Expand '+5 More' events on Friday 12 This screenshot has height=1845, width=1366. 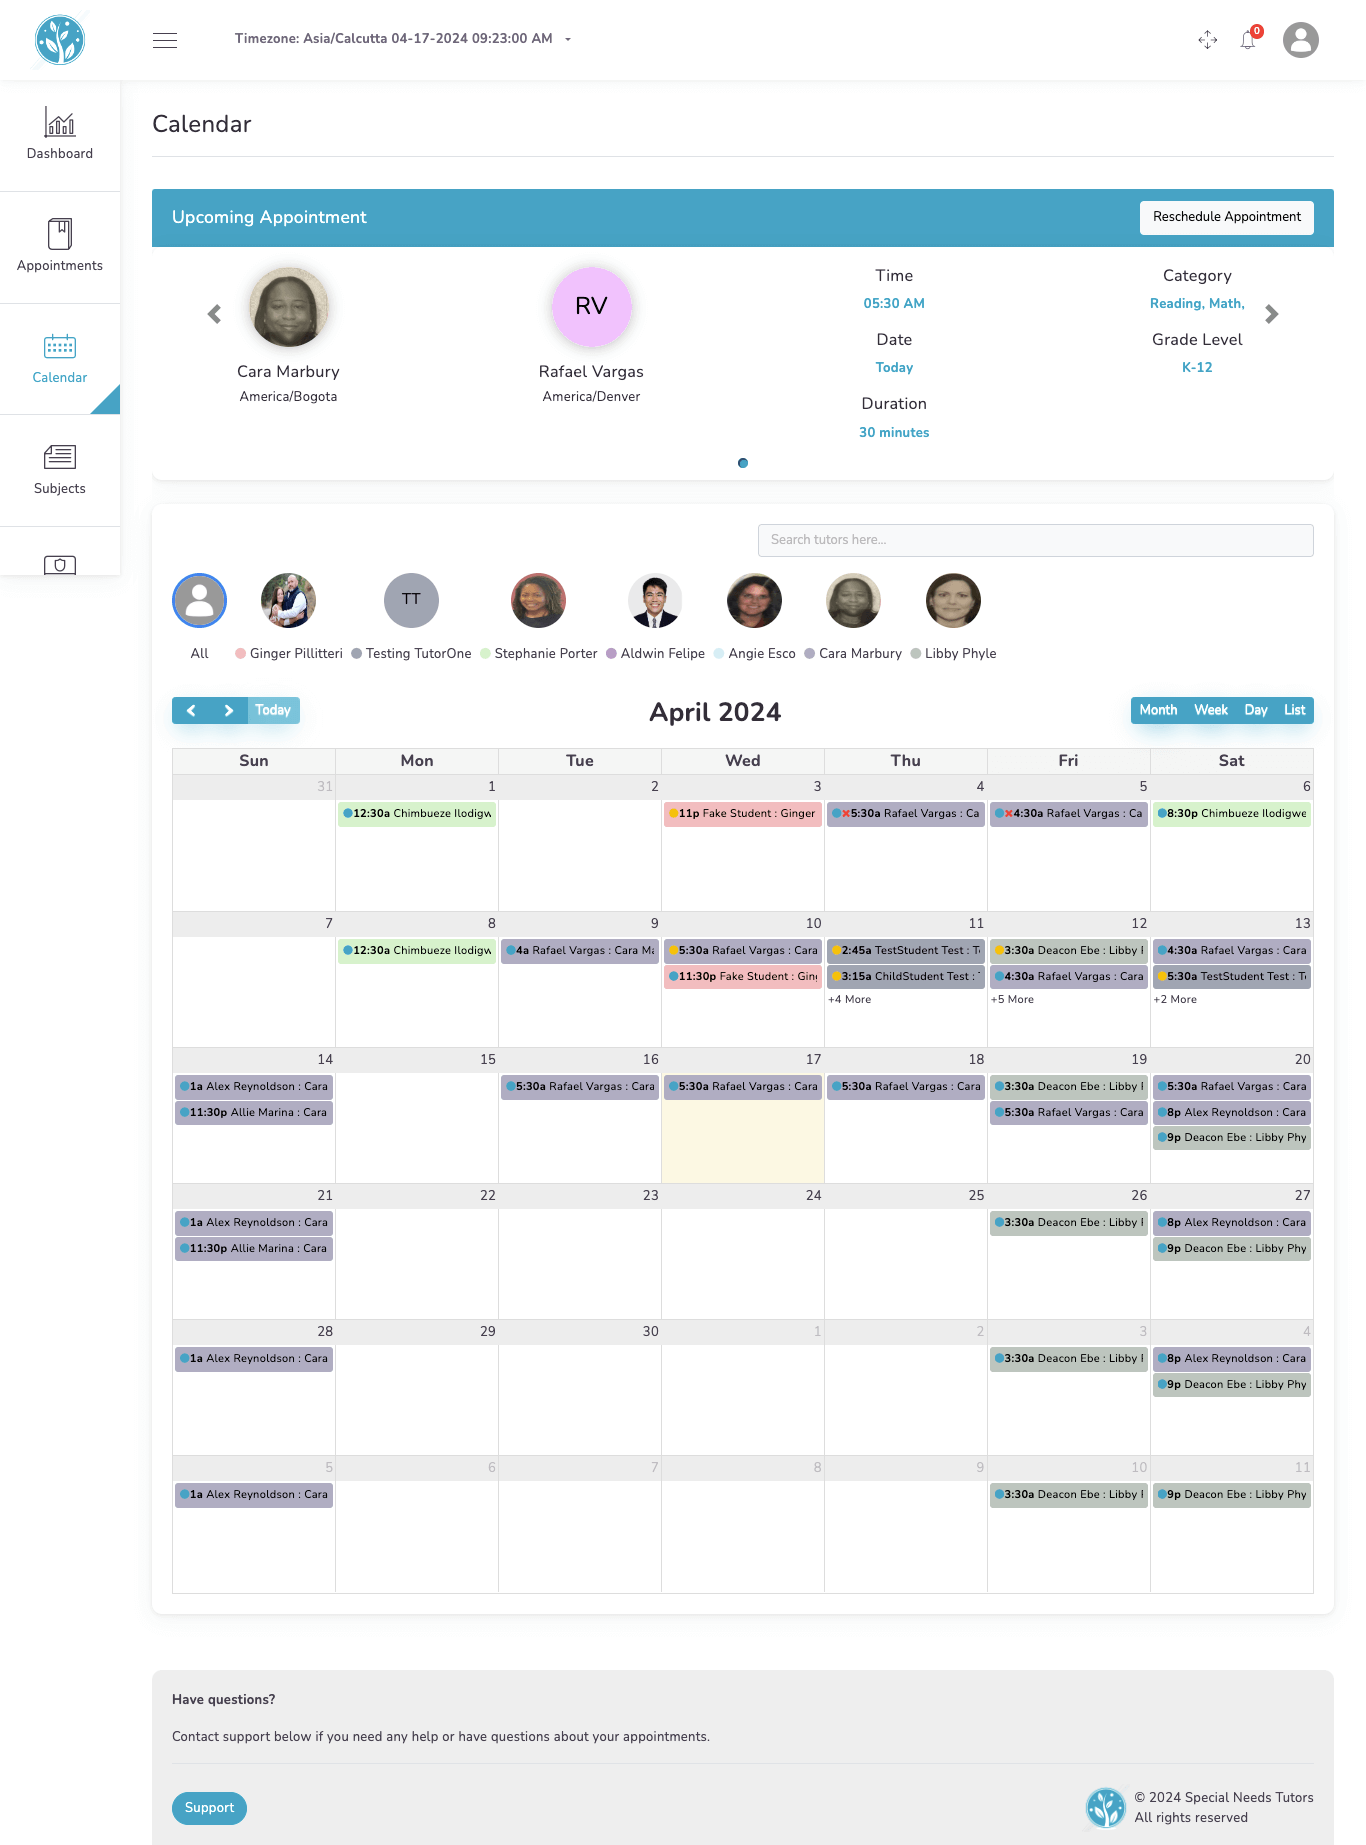tap(1012, 1000)
